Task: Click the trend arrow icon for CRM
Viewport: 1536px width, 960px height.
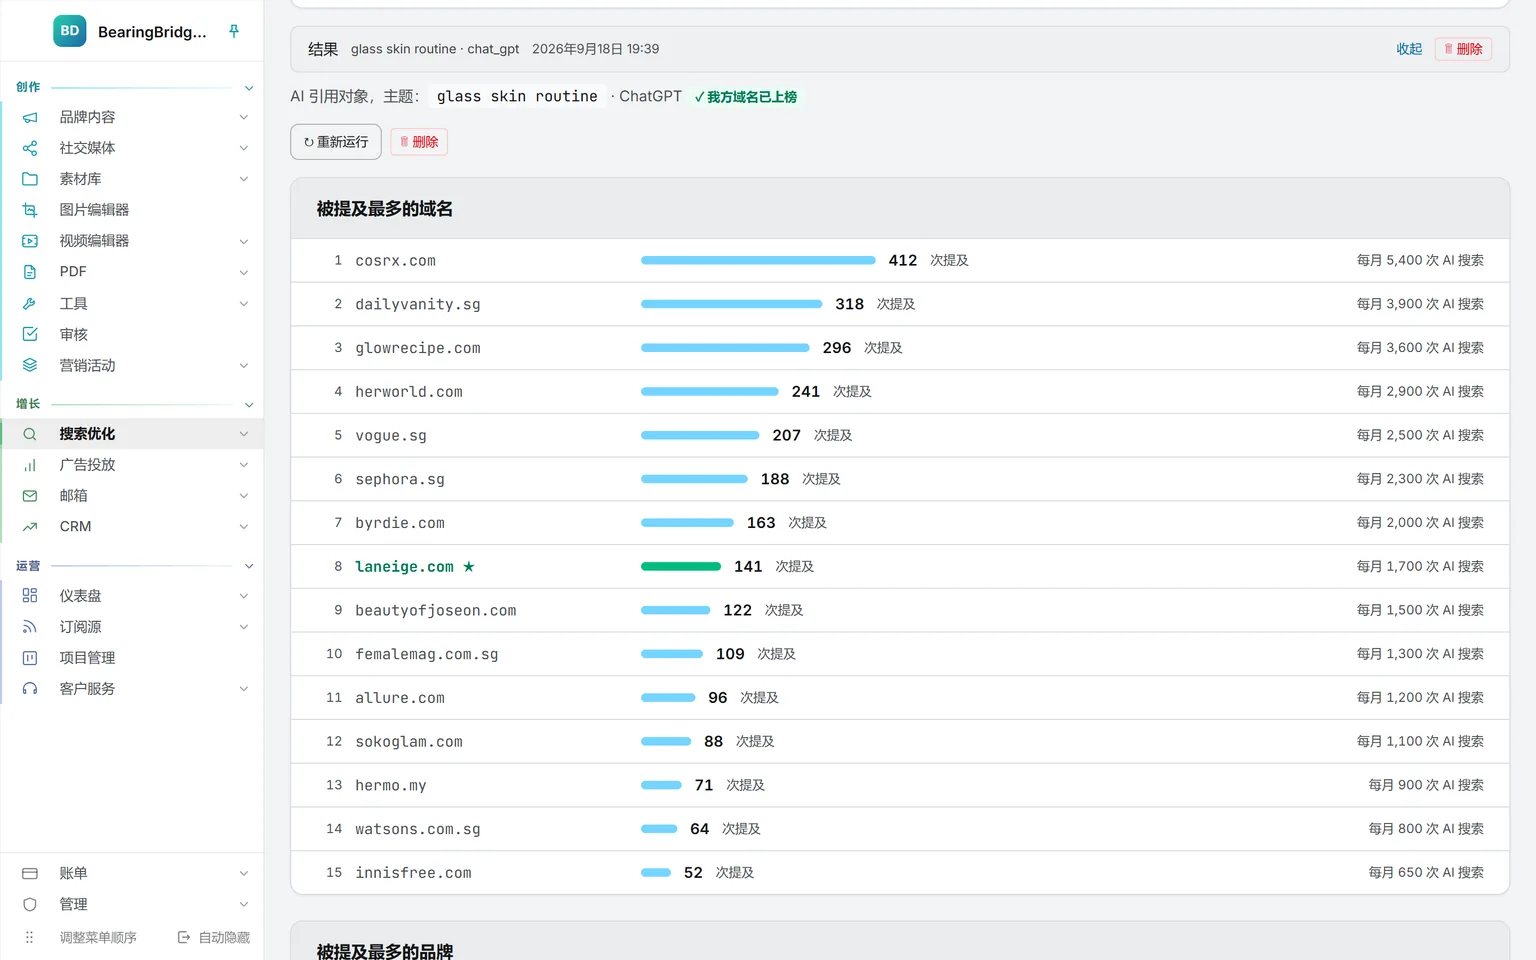Action: (30, 527)
